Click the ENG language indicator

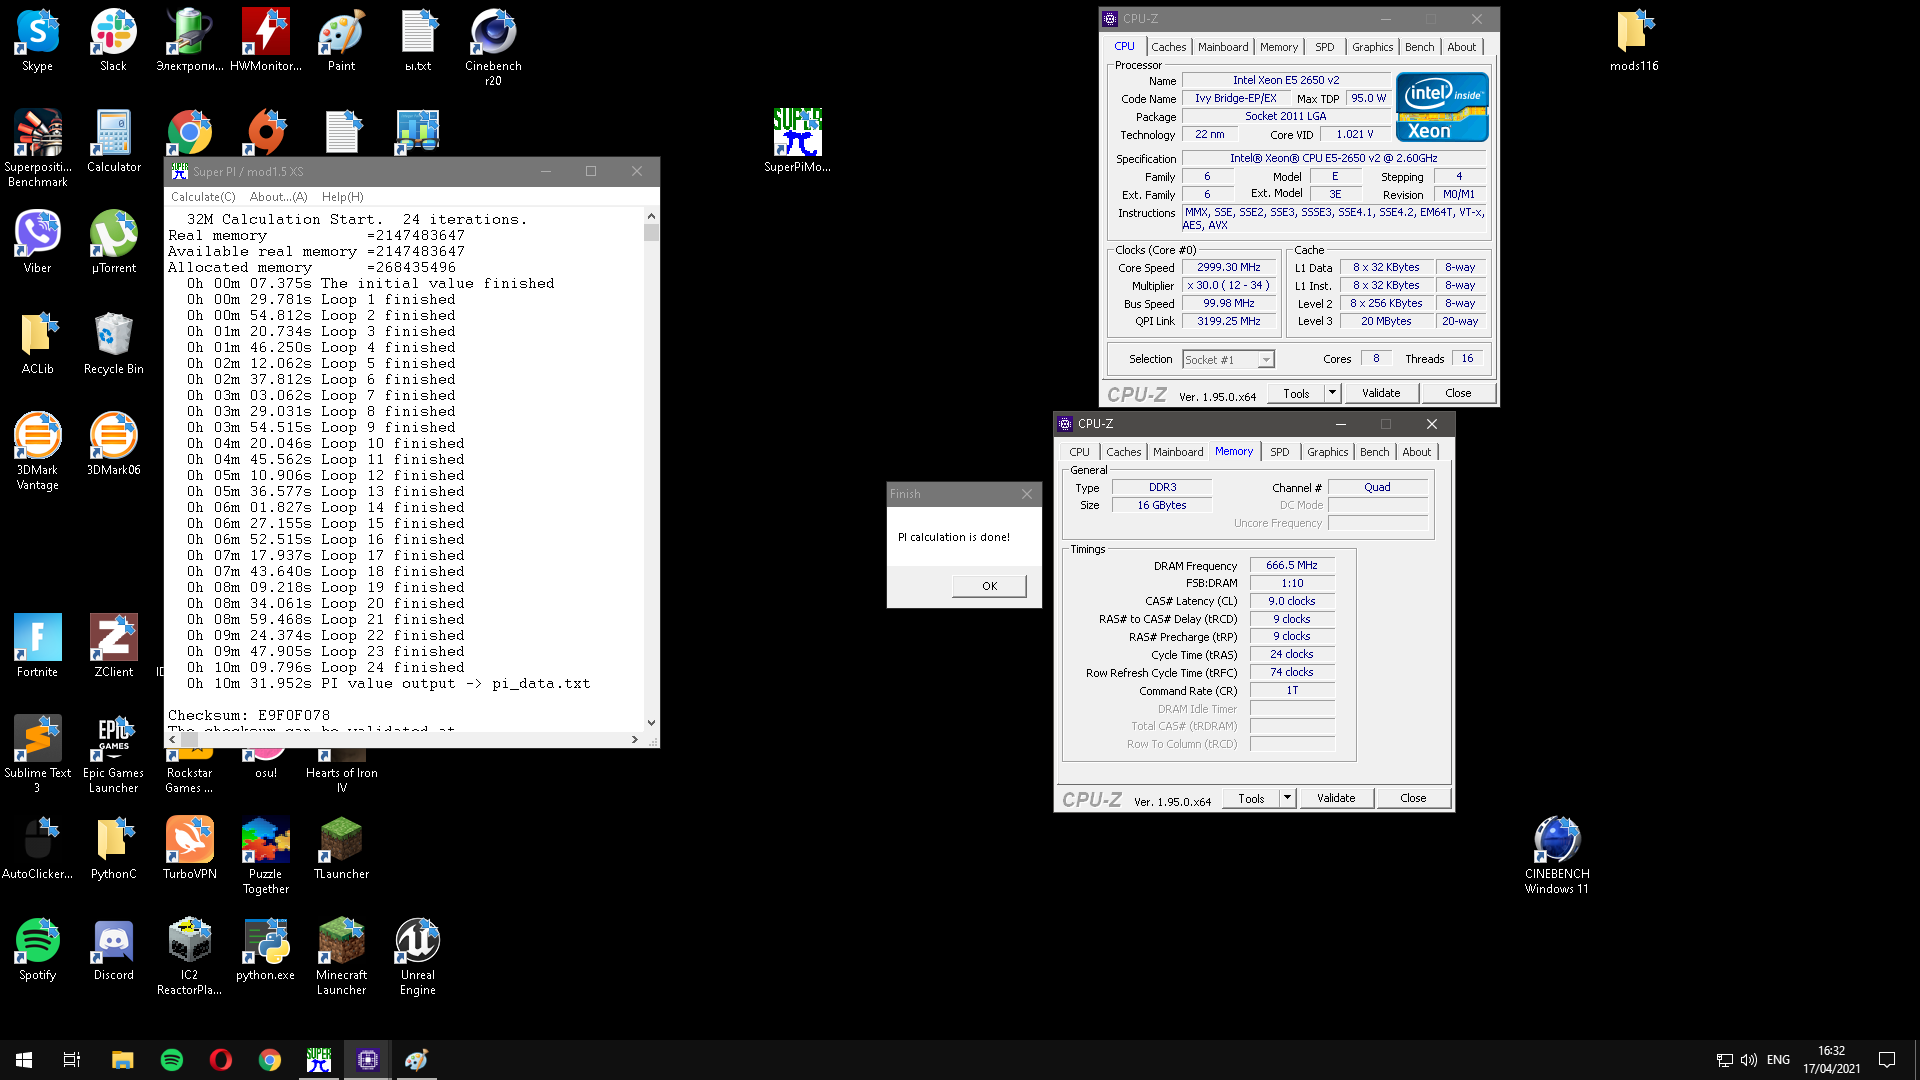(x=1778, y=1060)
